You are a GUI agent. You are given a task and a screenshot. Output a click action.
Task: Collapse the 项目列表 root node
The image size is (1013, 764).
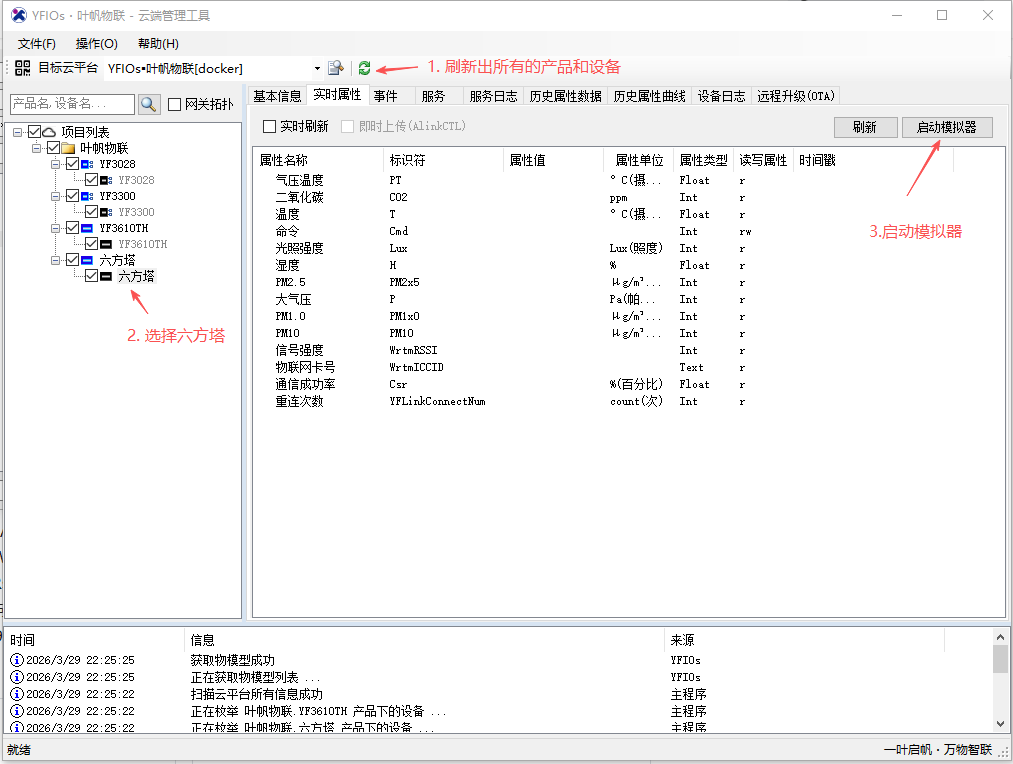click(19, 131)
